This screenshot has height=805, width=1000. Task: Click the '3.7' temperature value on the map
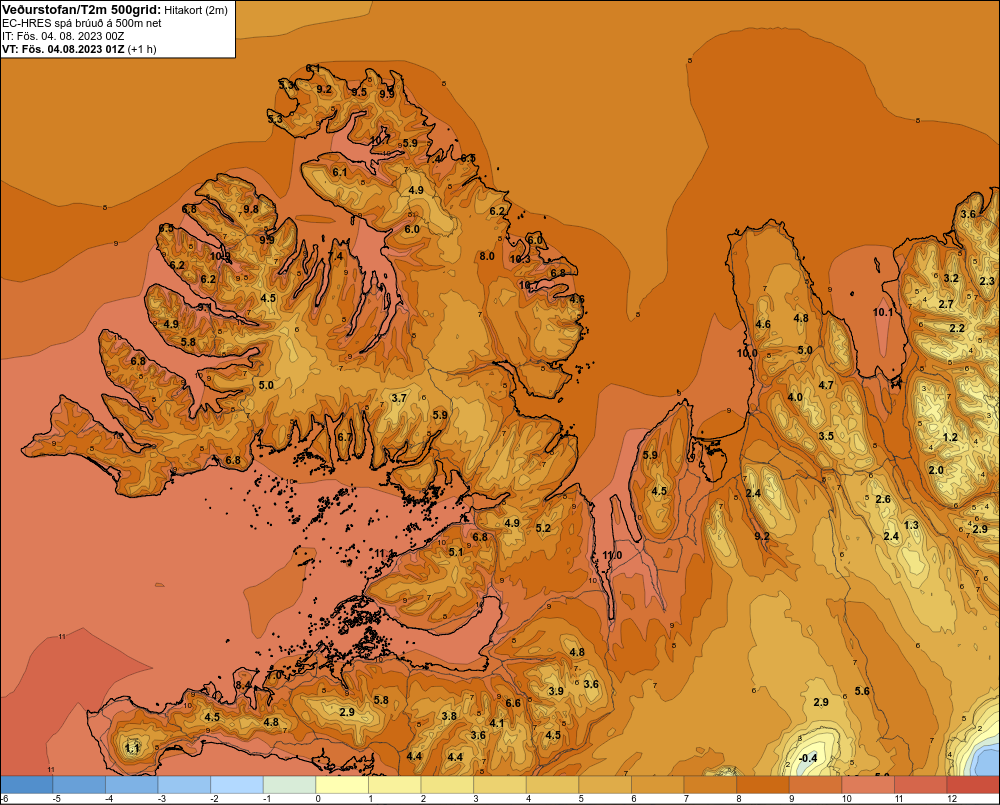pyautogui.click(x=399, y=398)
